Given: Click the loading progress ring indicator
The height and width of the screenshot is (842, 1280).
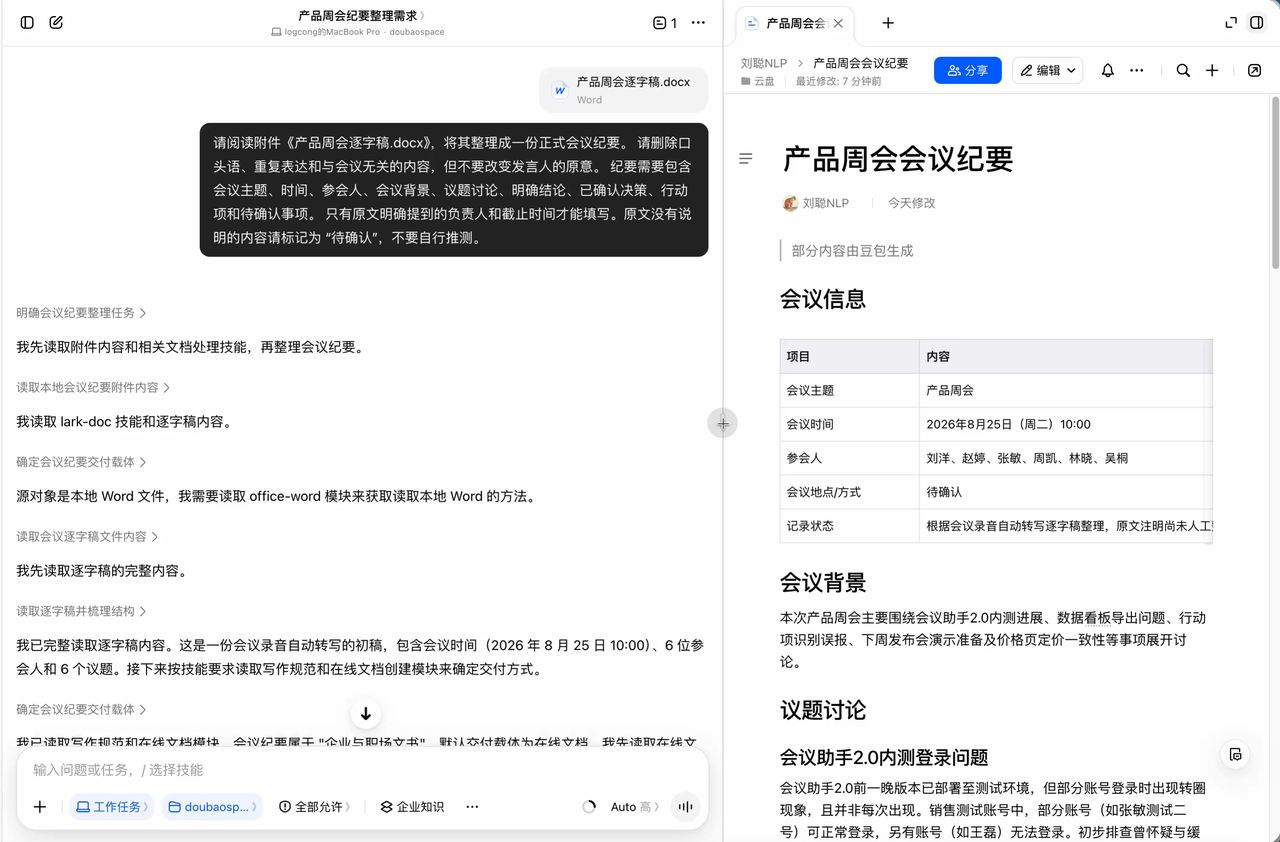Looking at the screenshot, I should coord(589,807).
